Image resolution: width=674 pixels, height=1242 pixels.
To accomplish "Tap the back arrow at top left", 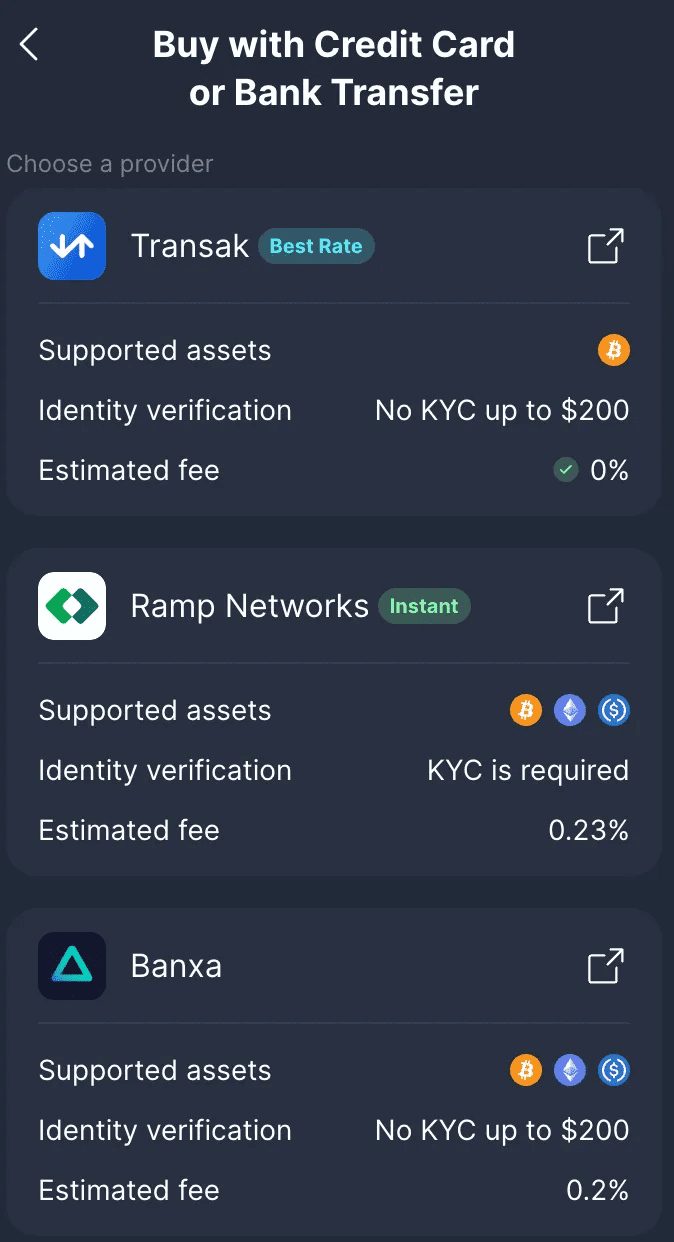I will click(27, 44).
